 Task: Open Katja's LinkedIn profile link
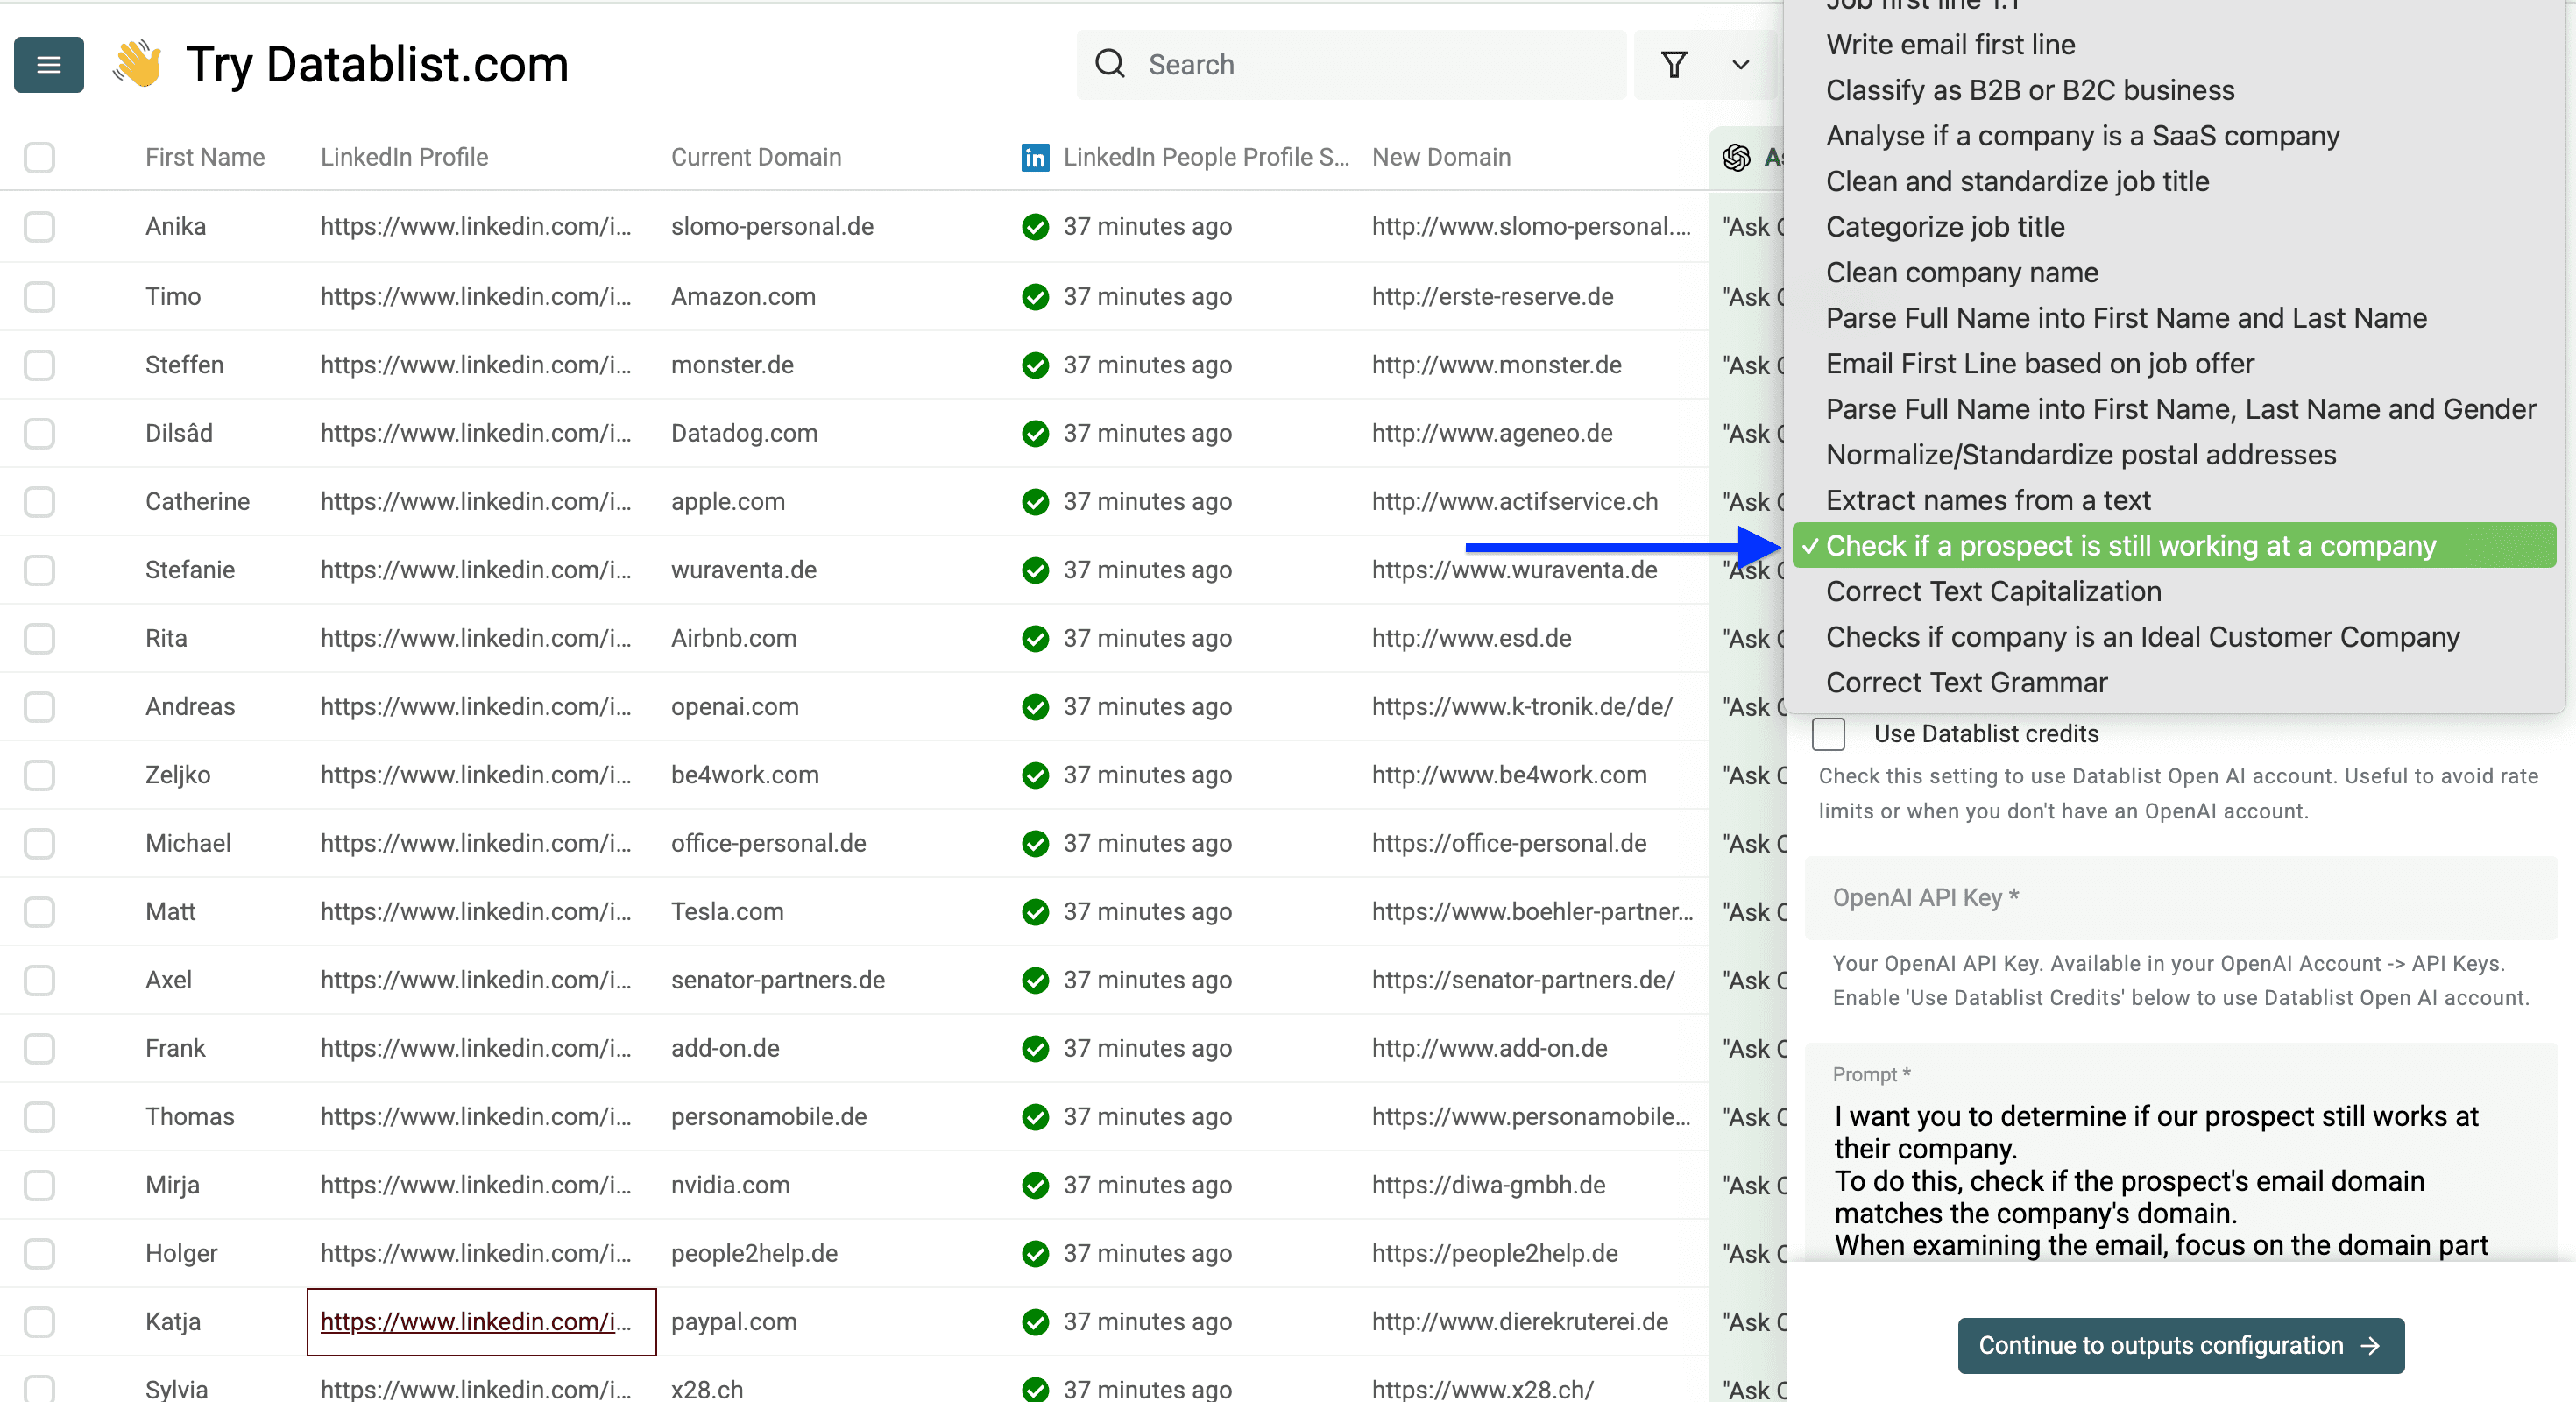[x=476, y=1322]
